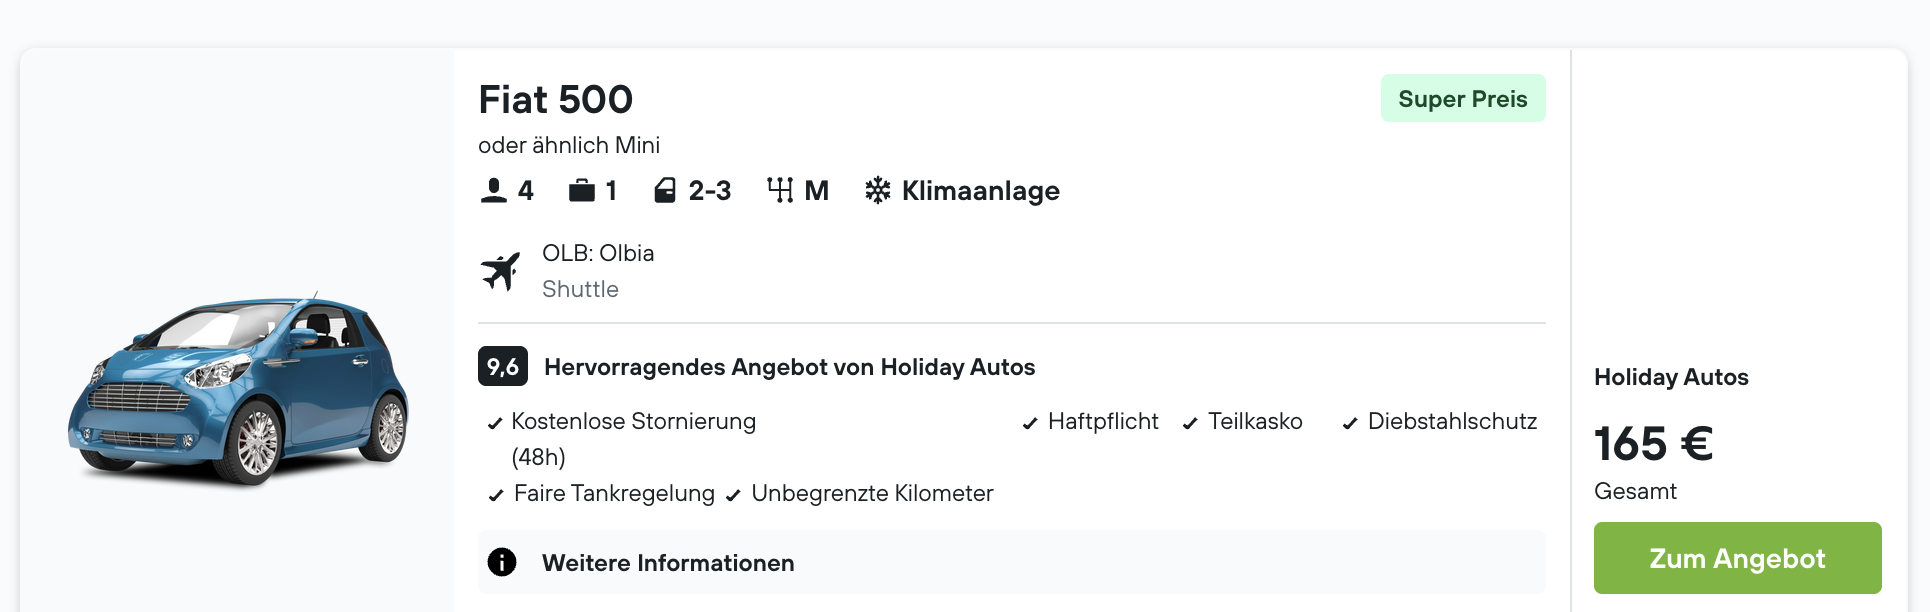Click the Holiday Autos supplier name
This screenshot has height=612, width=1930.
coord(1671,377)
